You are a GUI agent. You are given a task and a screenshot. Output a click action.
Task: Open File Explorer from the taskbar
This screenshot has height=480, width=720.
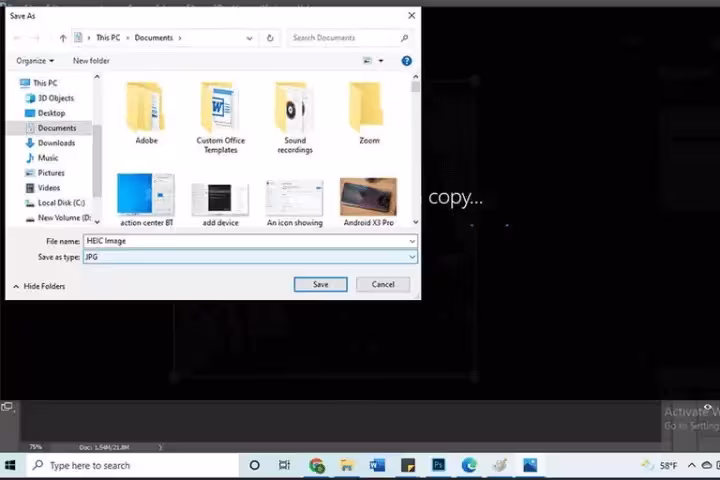[347, 466]
